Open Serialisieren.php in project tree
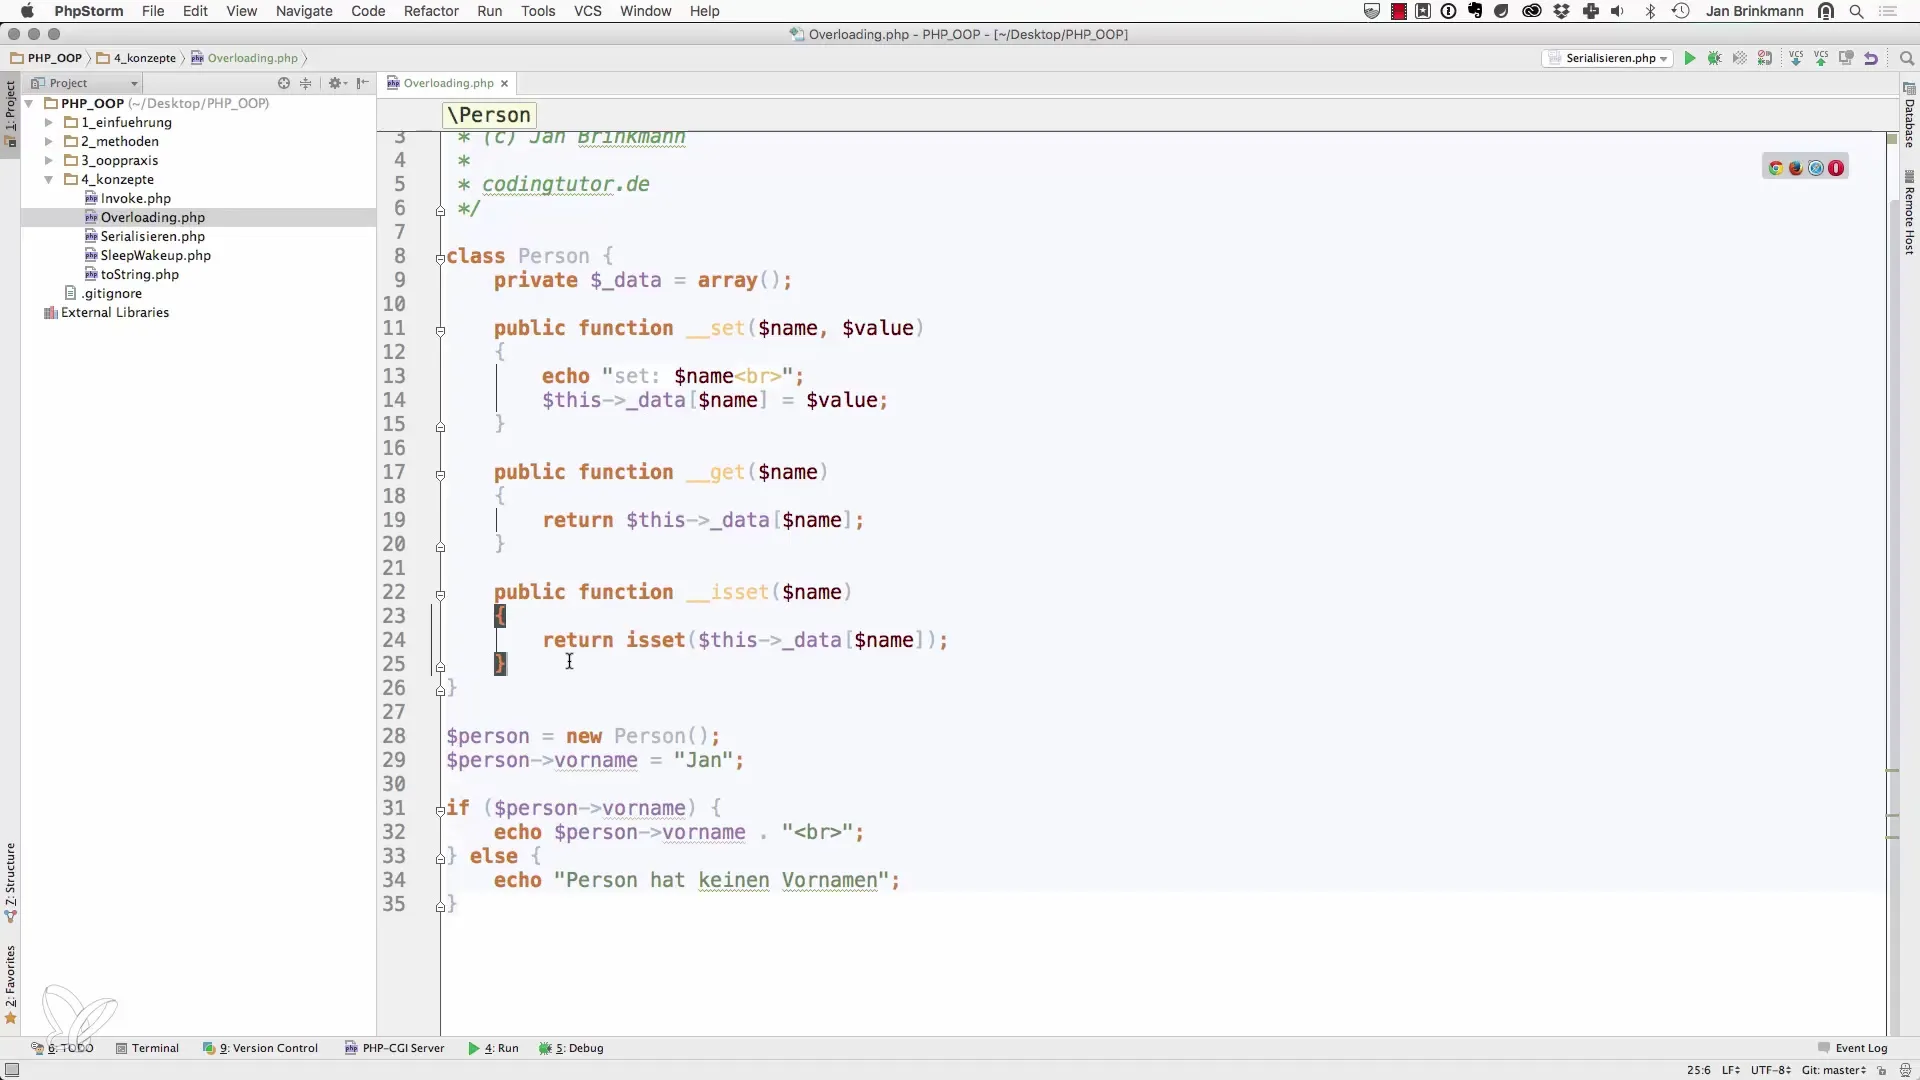Viewport: 1920px width, 1080px height. (x=145, y=236)
